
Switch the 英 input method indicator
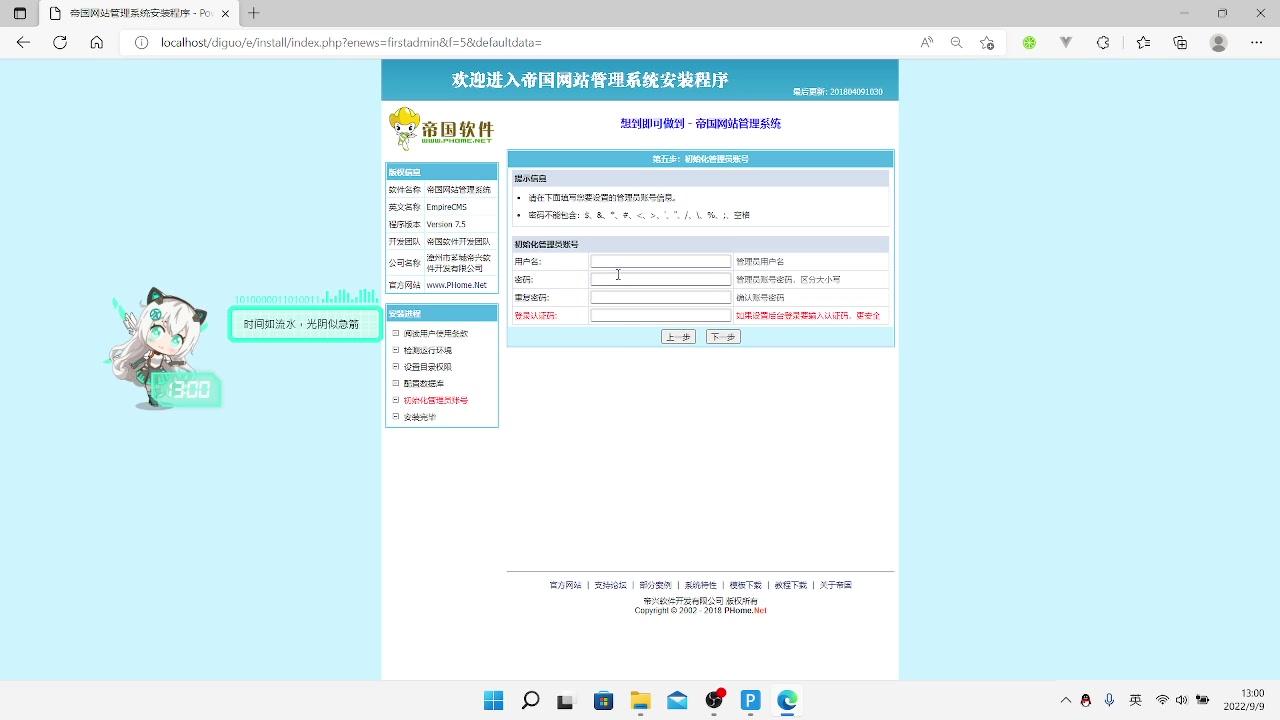tap(1135, 700)
